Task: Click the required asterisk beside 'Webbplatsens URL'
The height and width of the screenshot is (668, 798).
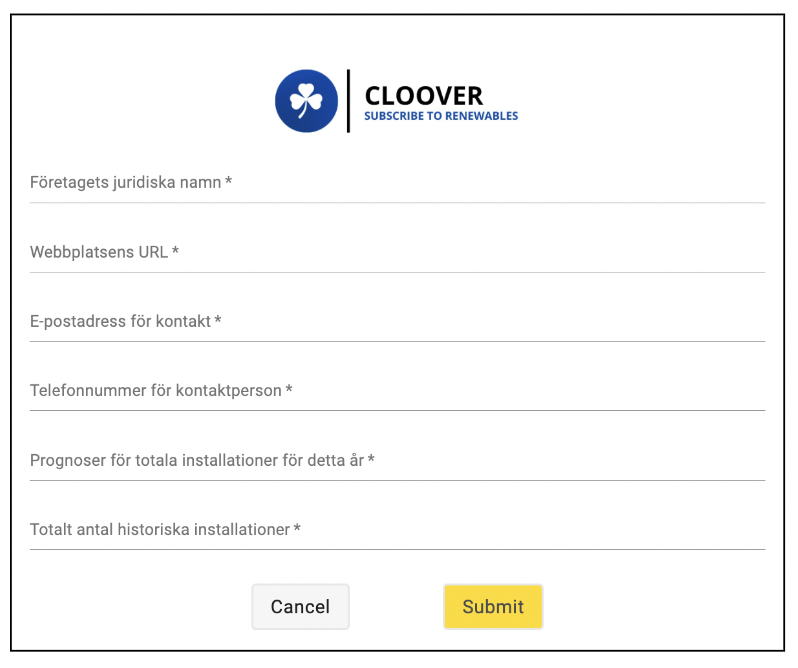Action: [x=175, y=249]
